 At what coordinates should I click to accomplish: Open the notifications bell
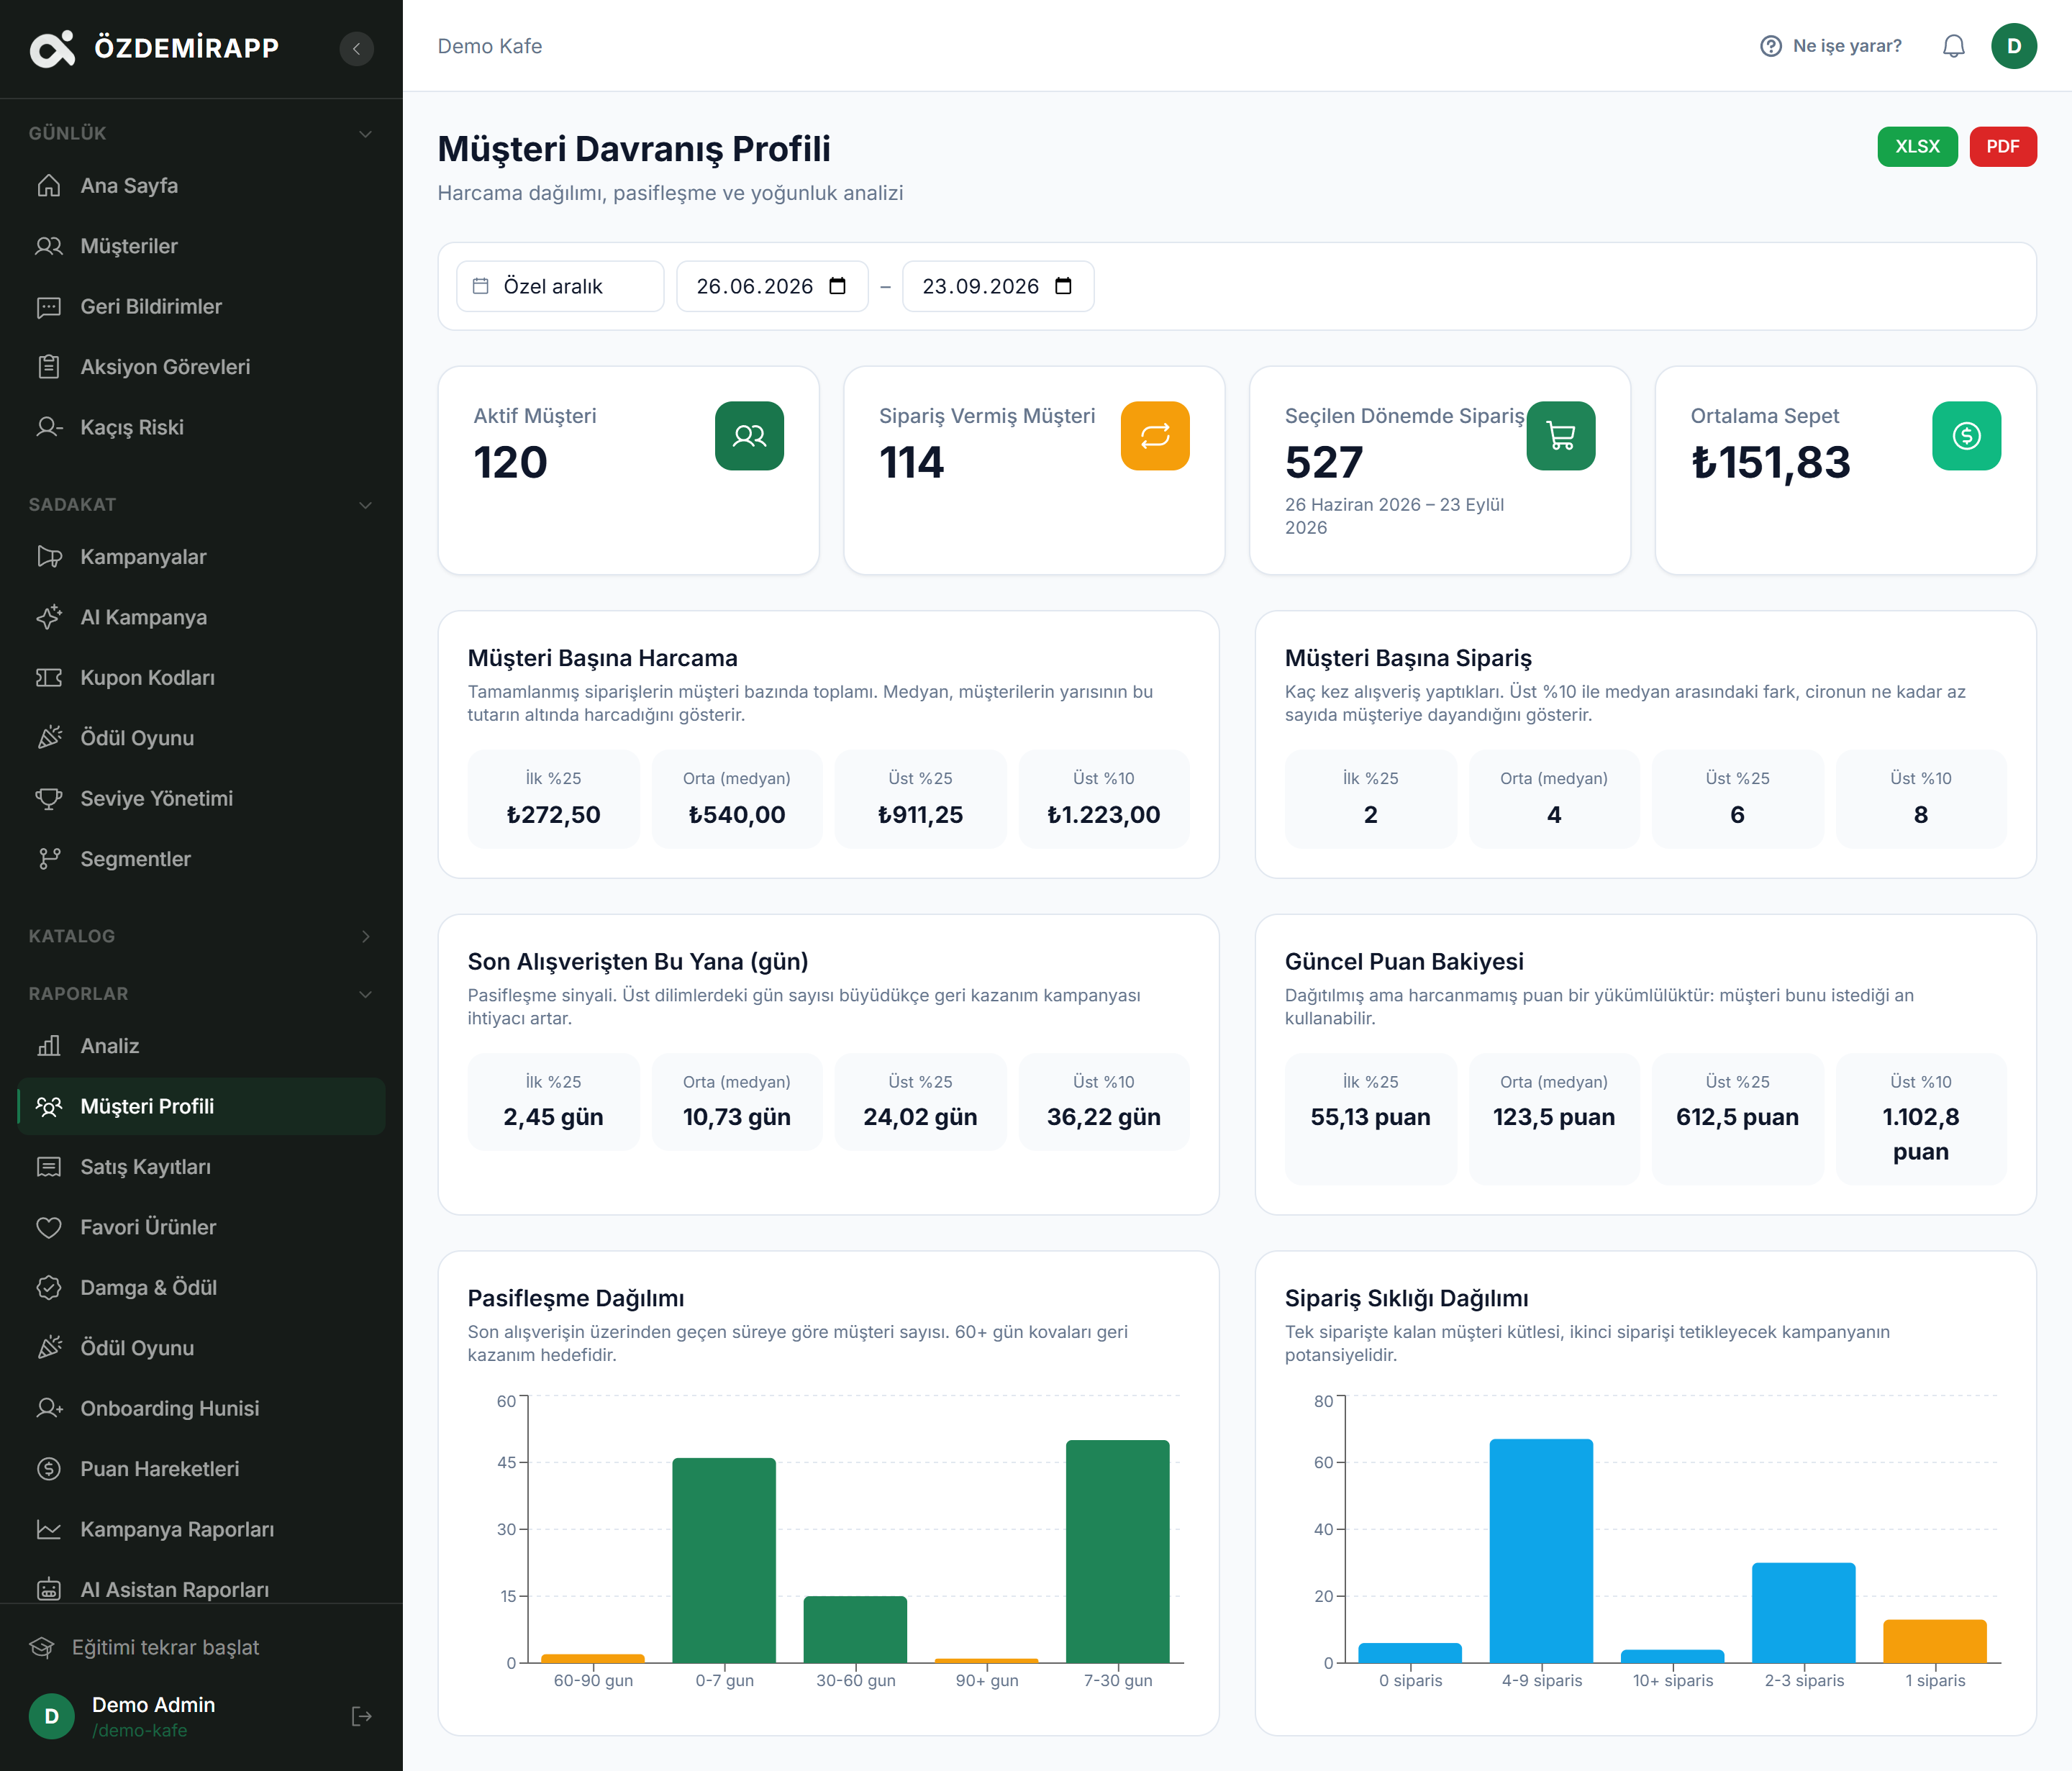pyautogui.click(x=1953, y=46)
